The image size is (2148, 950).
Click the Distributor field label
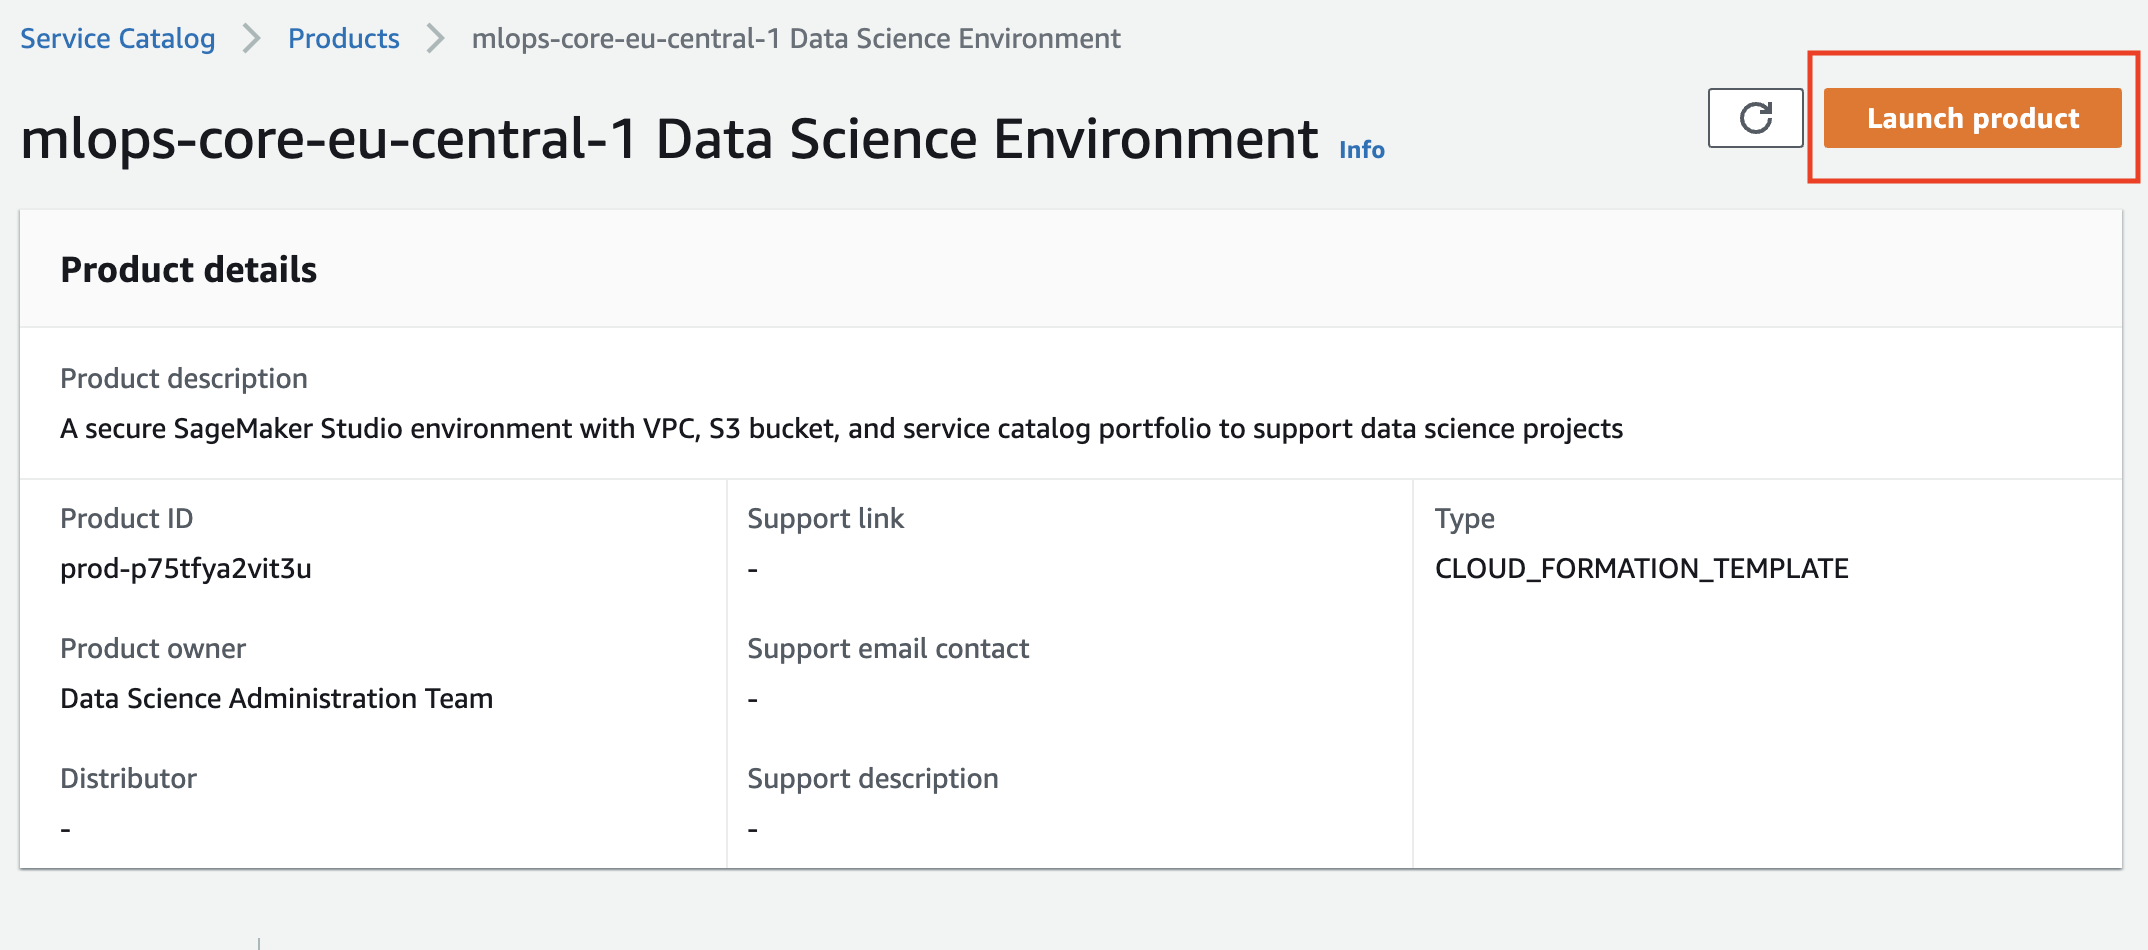[x=129, y=778]
